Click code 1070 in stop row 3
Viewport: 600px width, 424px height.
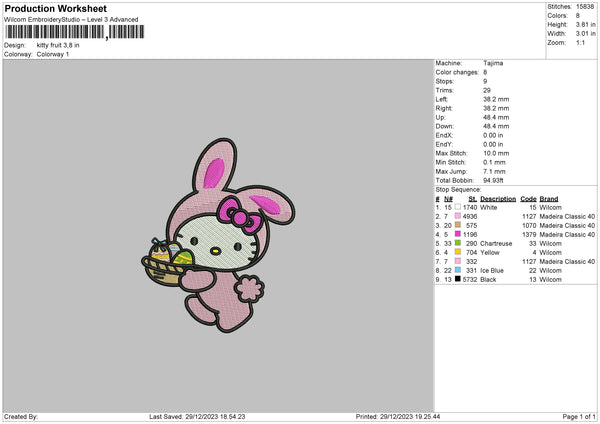click(529, 226)
